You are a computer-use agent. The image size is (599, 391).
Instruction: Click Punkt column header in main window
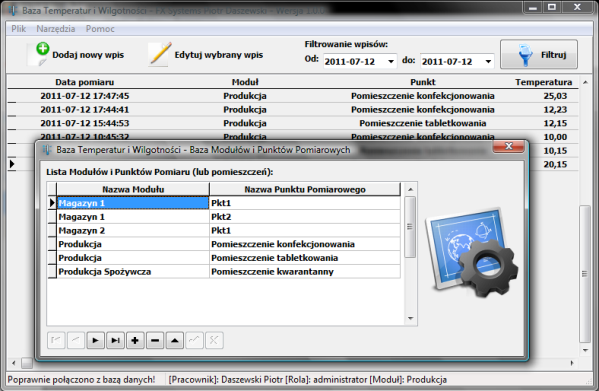[423, 82]
